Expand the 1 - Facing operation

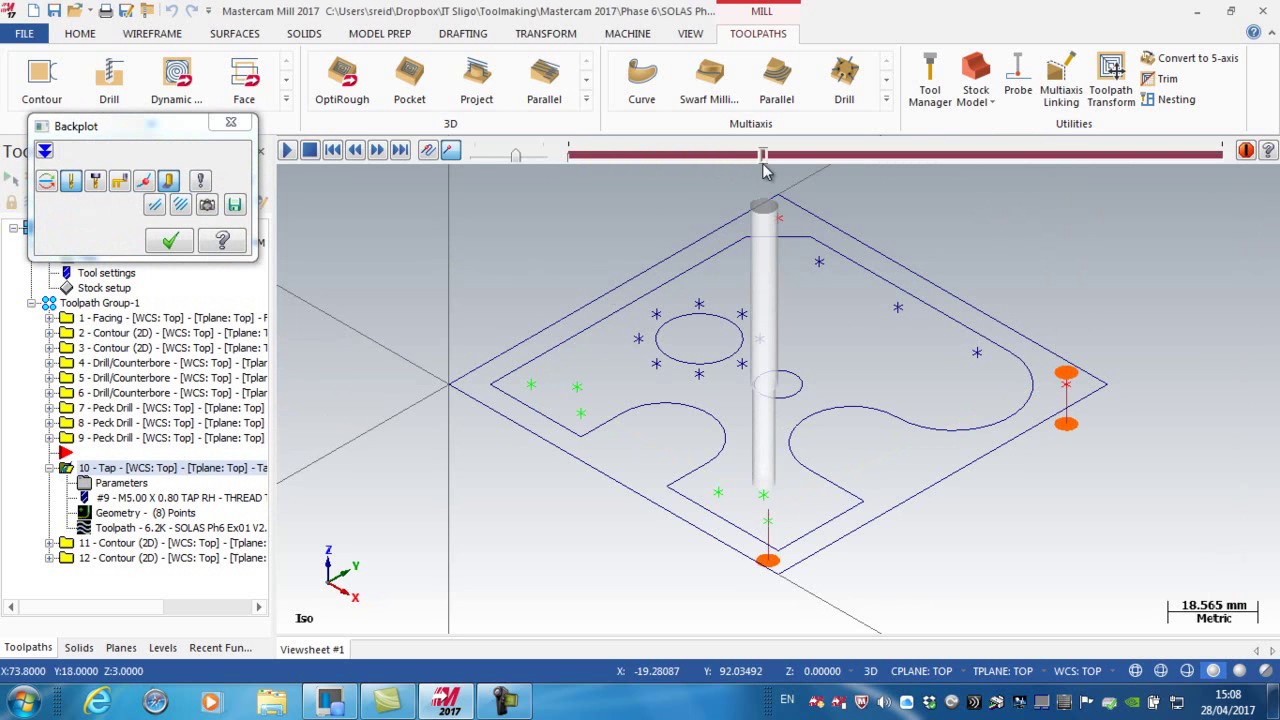click(50, 318)
